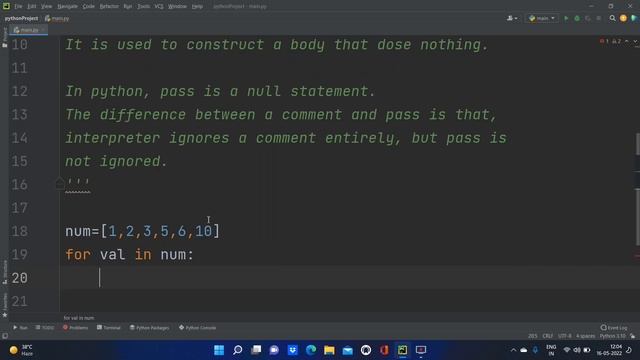
Task: Click the editor vertical scrollbar thumb
Action: click(638, 189)
